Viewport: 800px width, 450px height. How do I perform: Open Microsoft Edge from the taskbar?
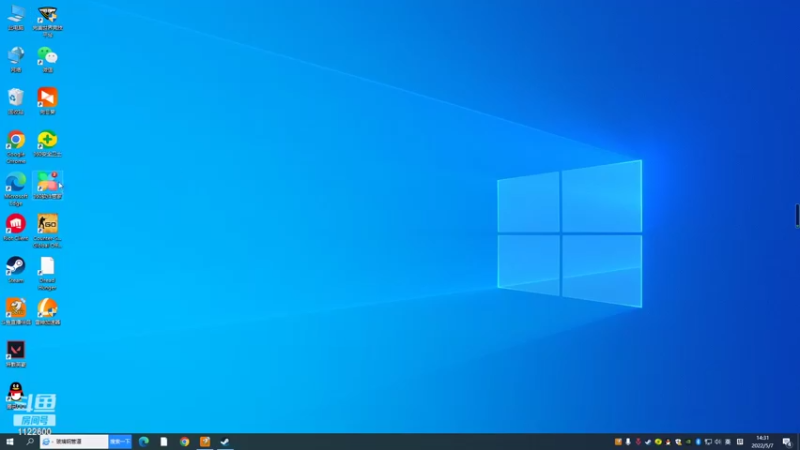coord(144,442)
